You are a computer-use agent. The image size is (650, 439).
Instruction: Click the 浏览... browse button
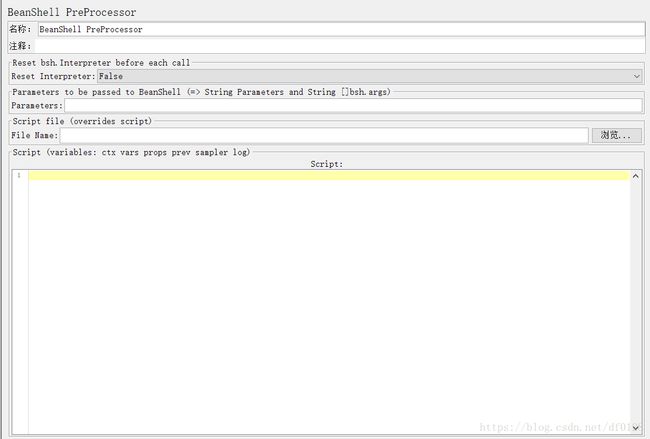(617, 135)
